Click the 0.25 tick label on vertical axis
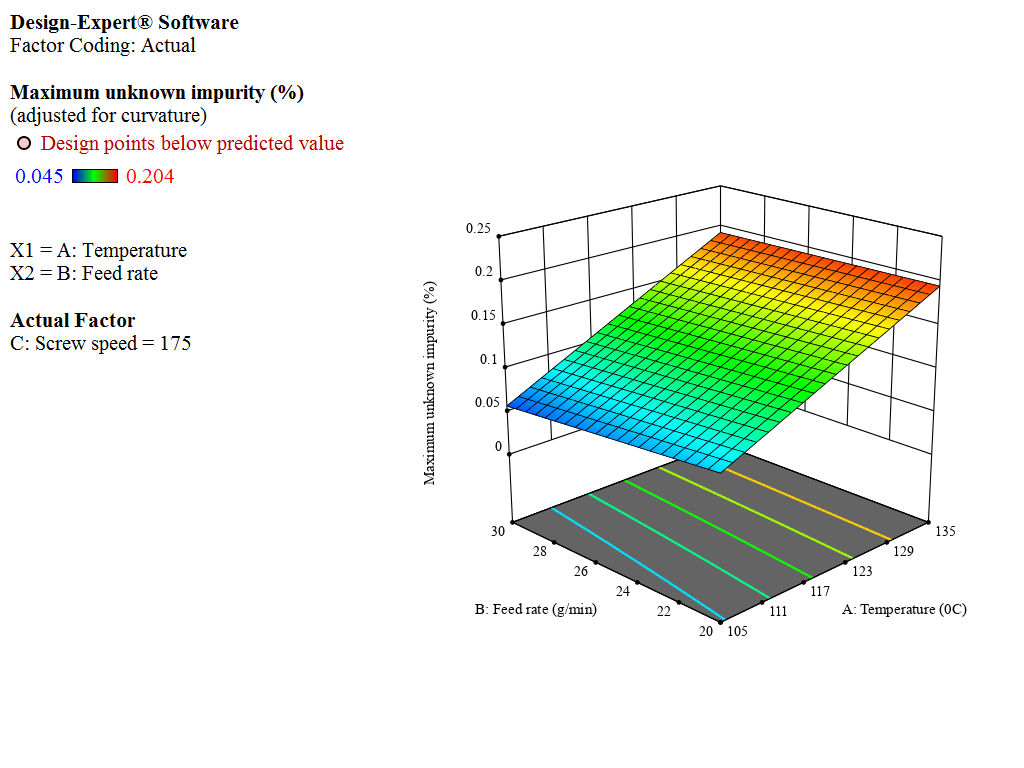The width and height of the screenshot is (1024, 768). (477, 229)
